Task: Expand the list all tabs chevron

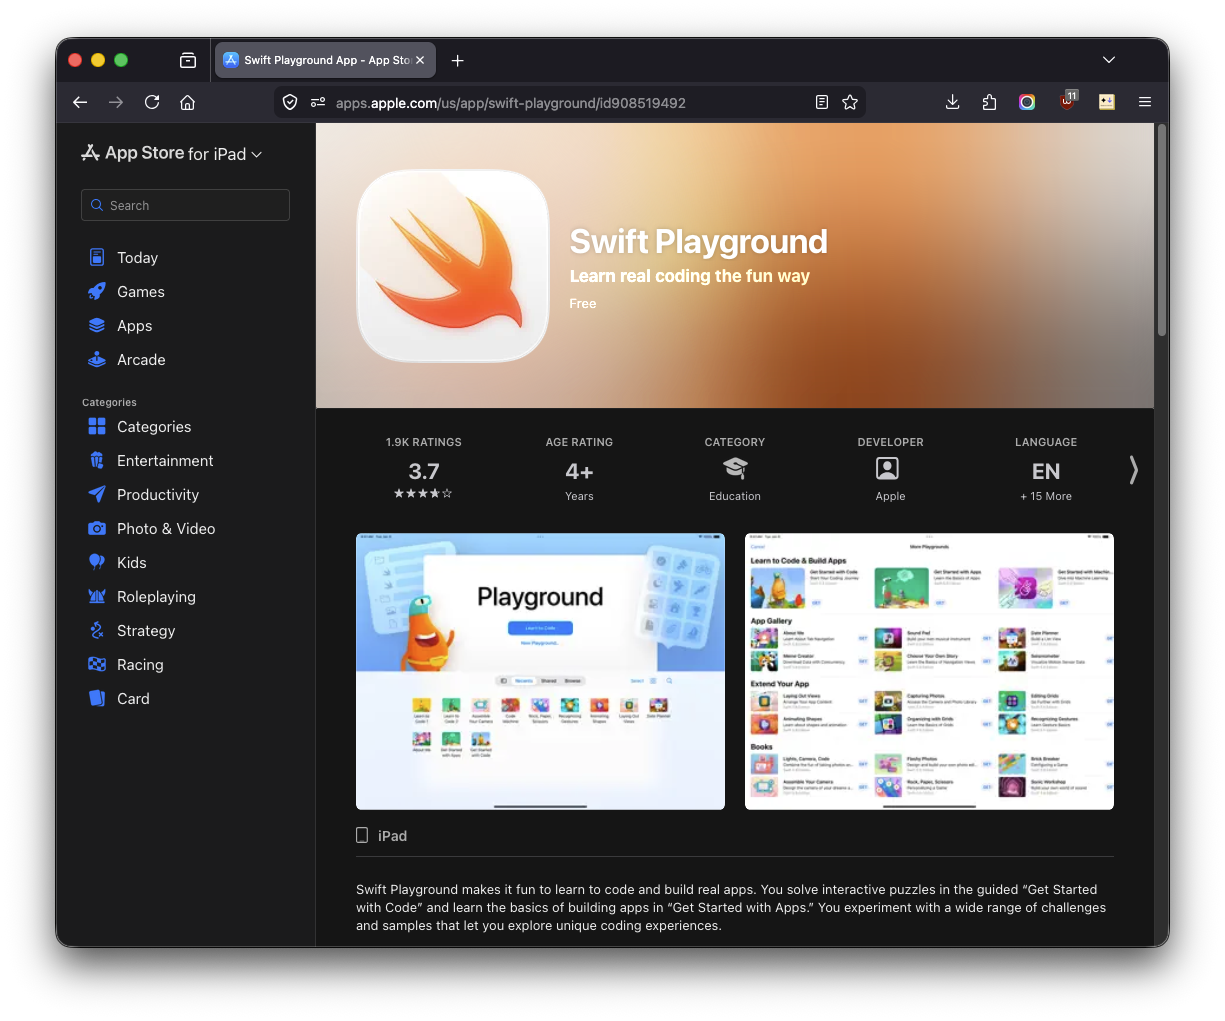Action: tap(1109, 60)
